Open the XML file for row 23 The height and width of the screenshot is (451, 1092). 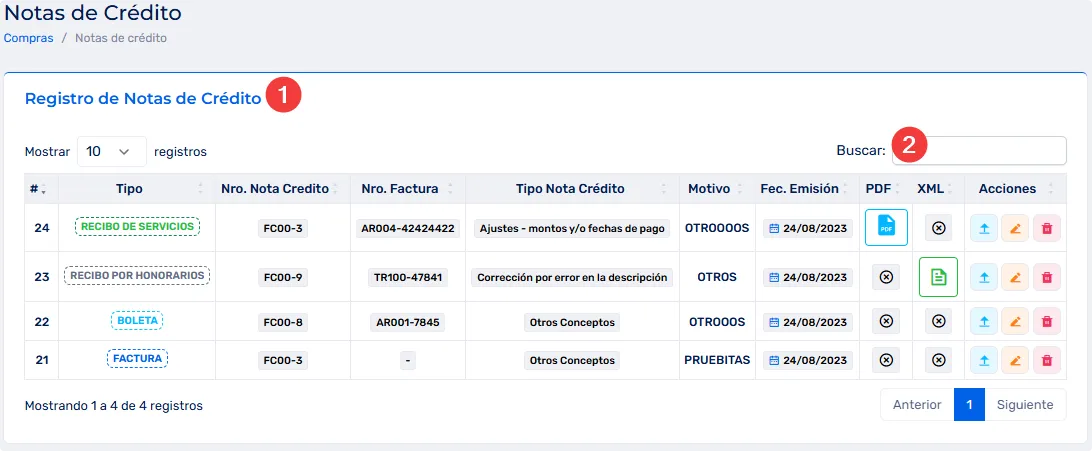[x=938, y=277]
